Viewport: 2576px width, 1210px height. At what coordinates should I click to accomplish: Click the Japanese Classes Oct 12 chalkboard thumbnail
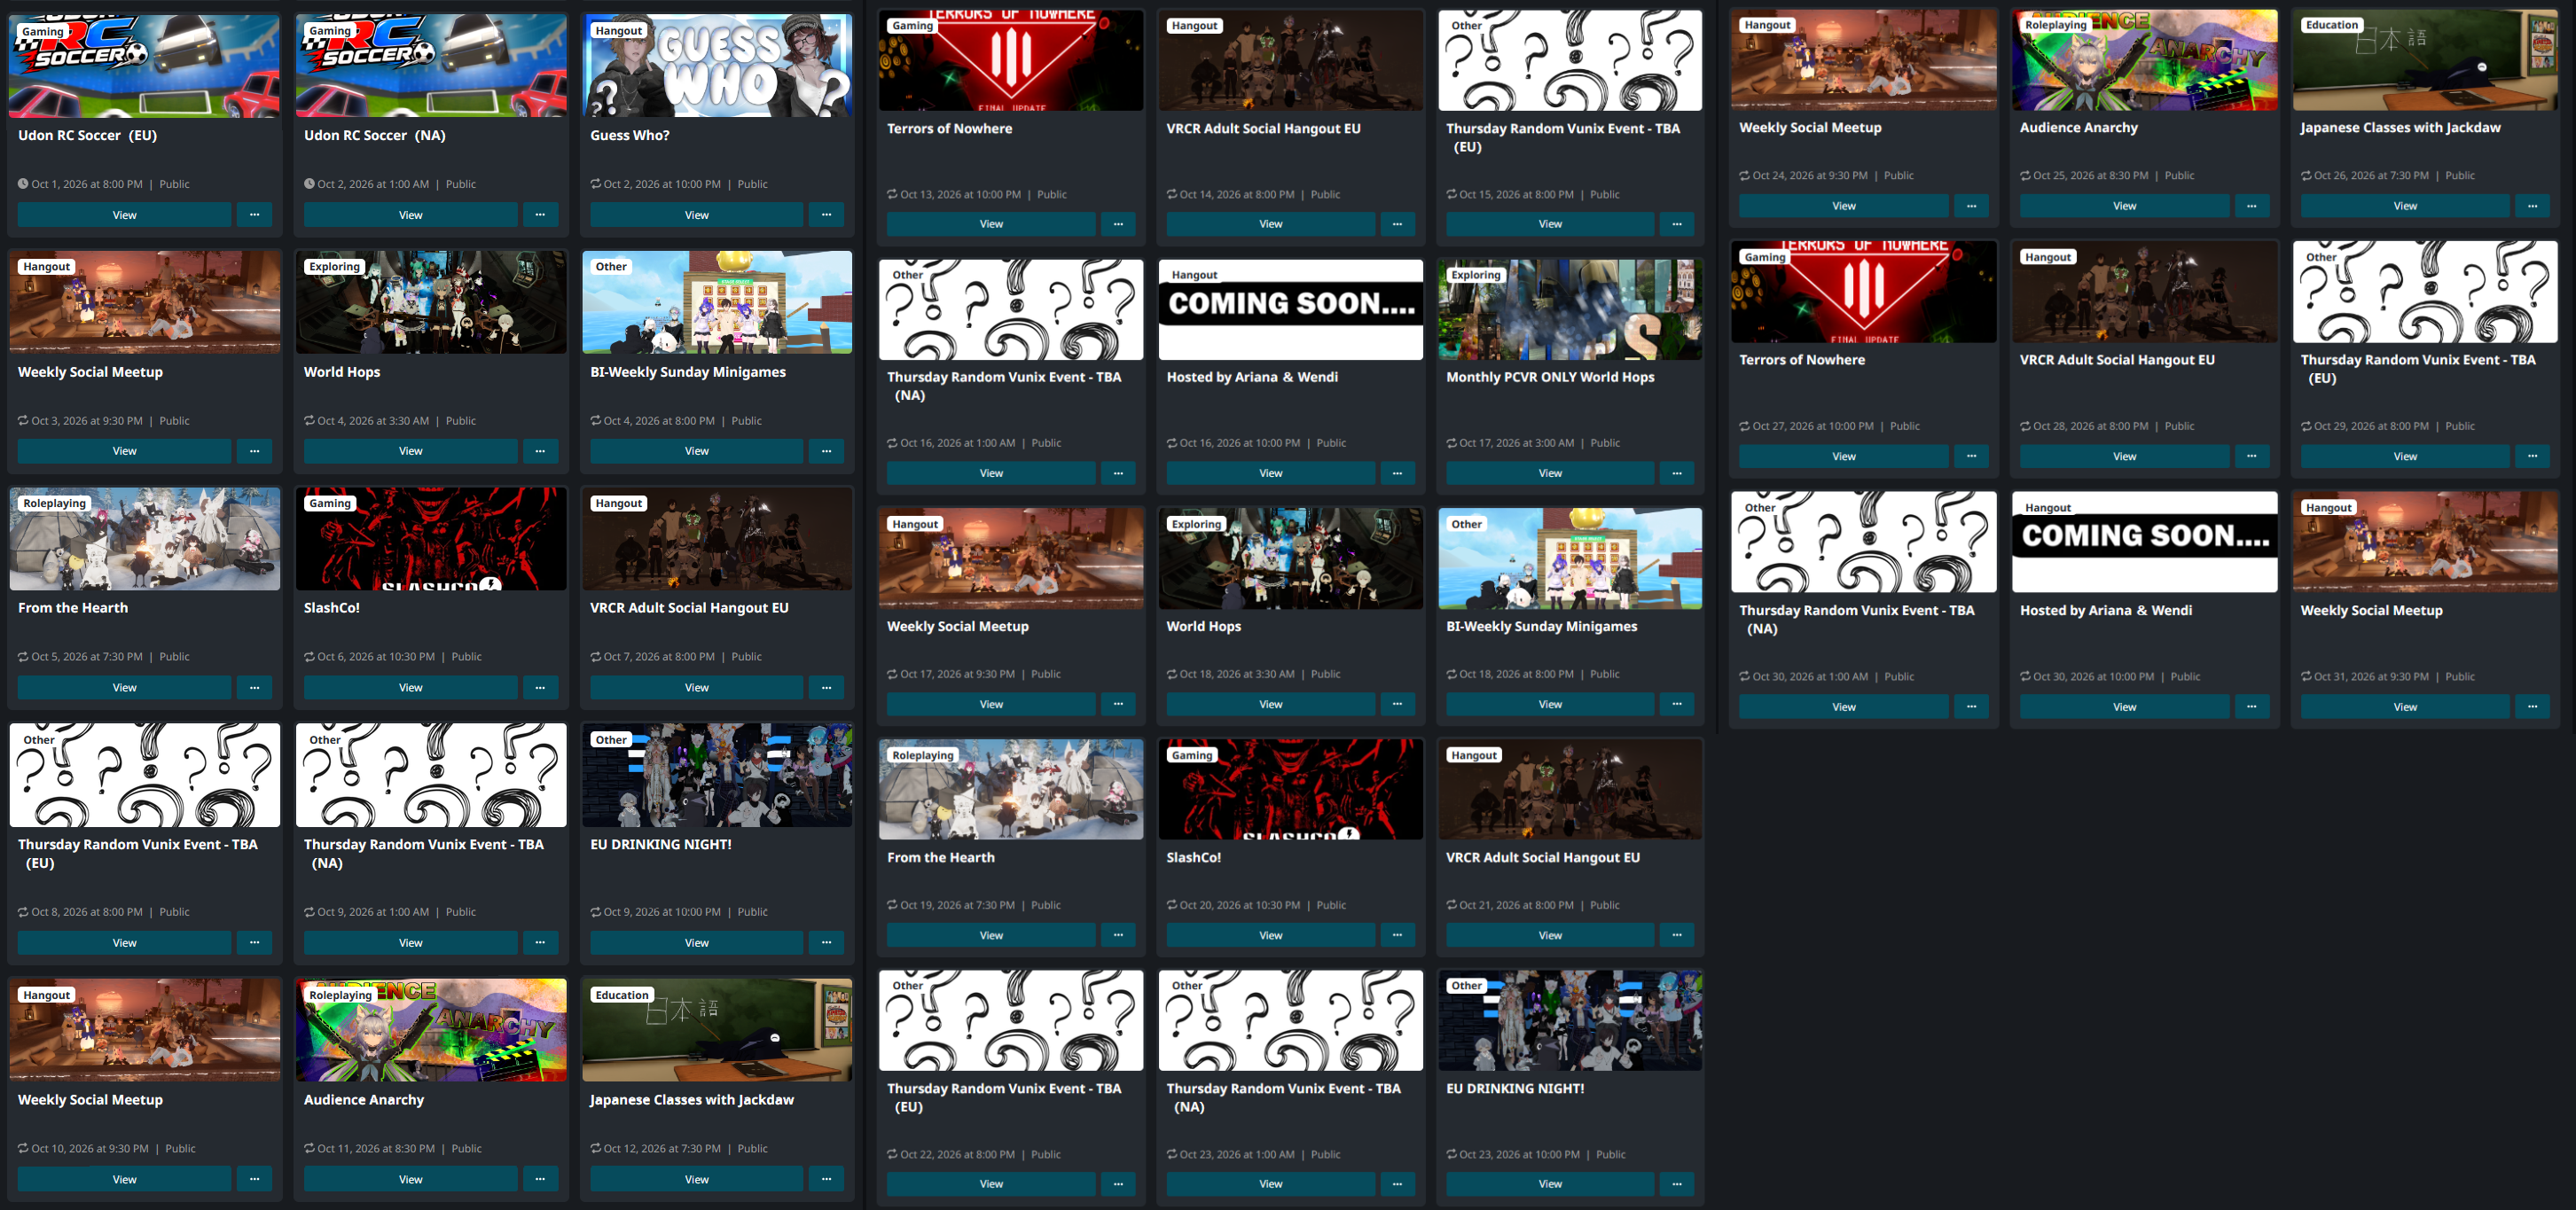coord(717,1030)
